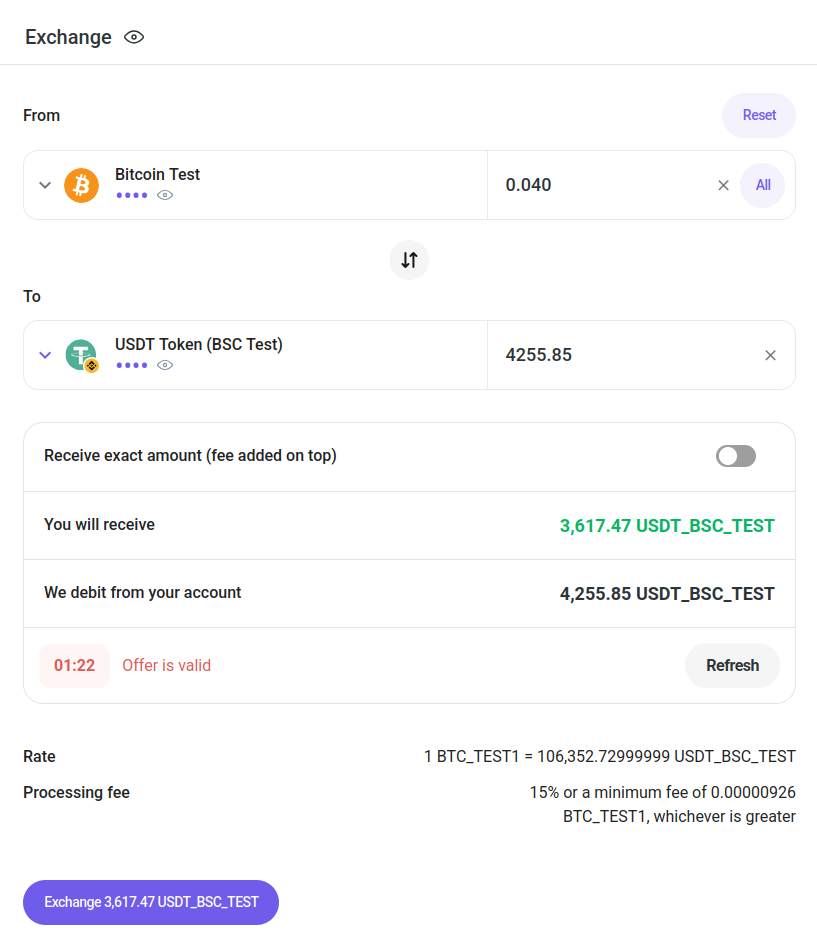This screenshot has height=949, width=817.
Task: Click the 01:22 offer countdown timer
Action: click(74, 665)
